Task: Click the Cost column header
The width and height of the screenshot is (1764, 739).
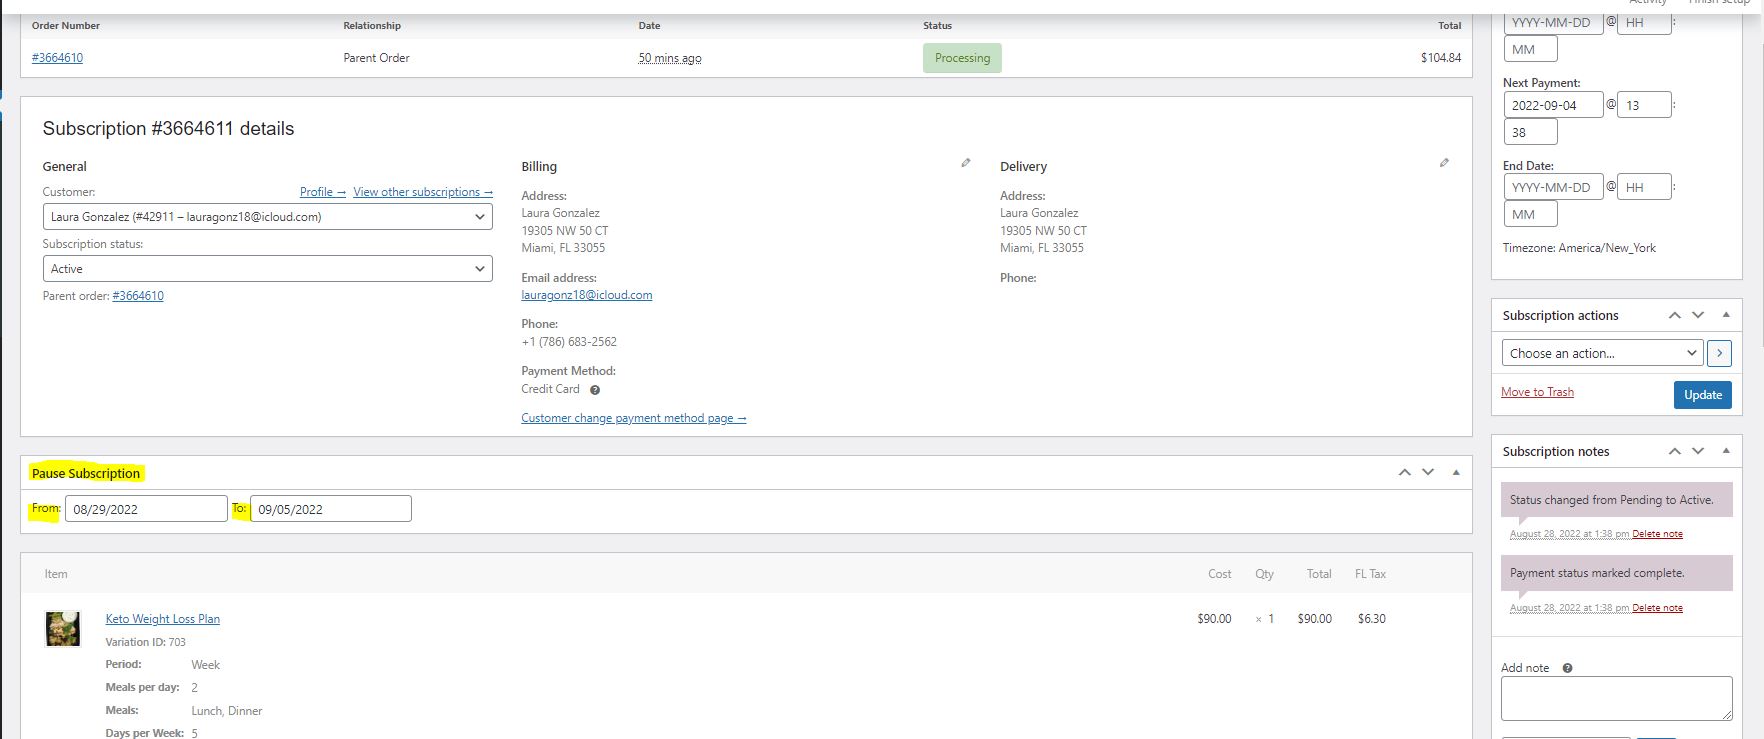Action: tap(1219, 574)
